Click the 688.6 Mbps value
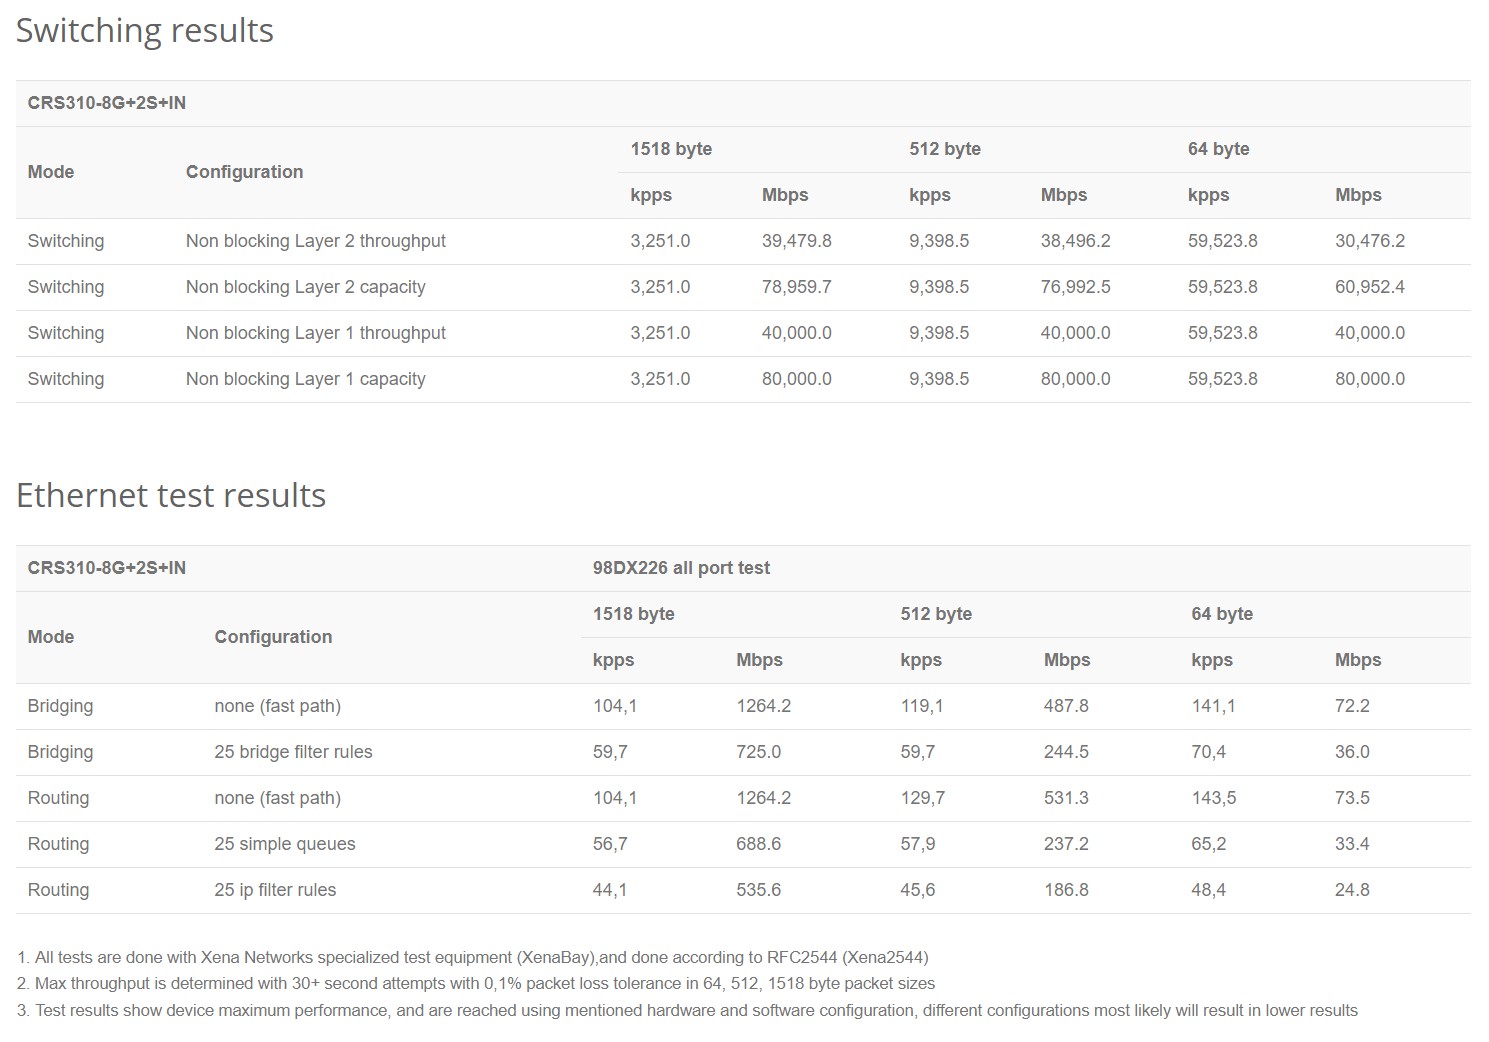This screenshot has width=1489, height=1042. tap(758, 844)
